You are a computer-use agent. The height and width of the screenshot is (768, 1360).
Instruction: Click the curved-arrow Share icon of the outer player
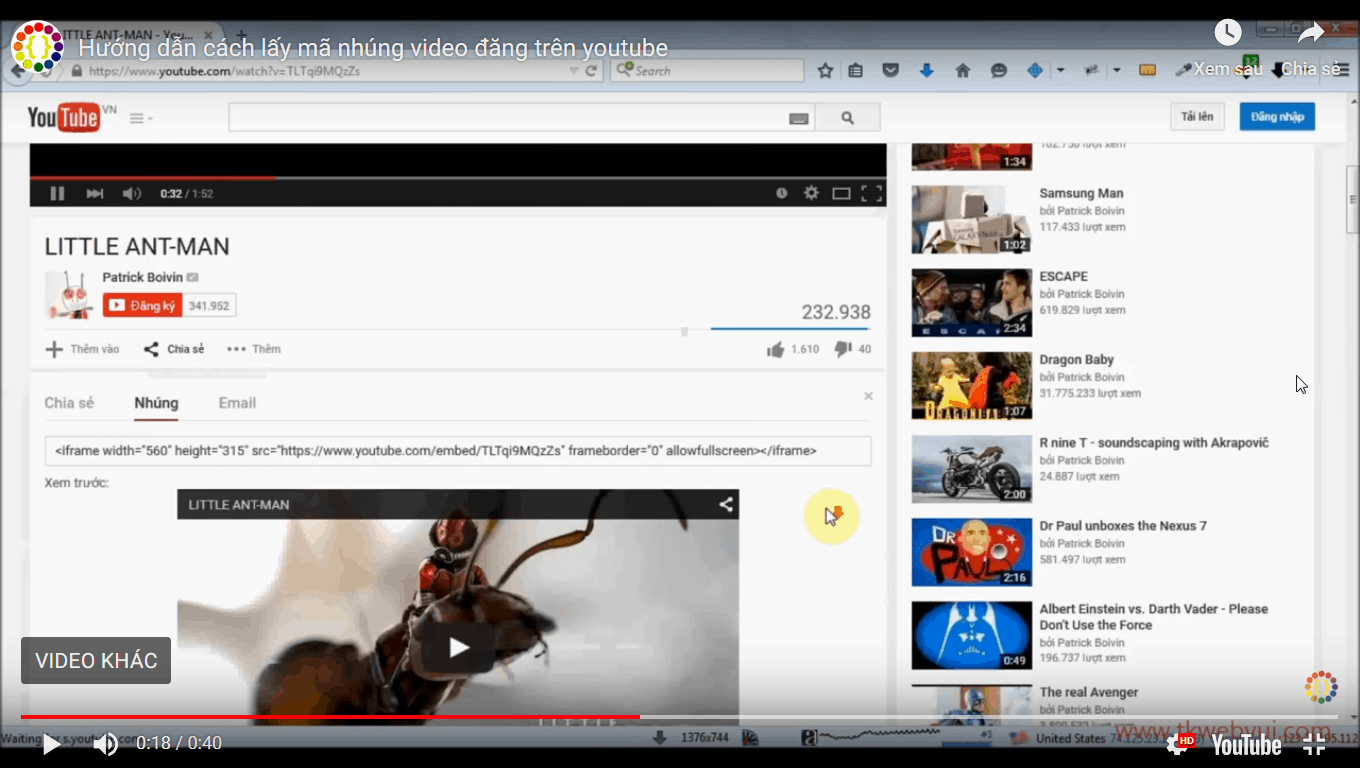click(1311, 32)
